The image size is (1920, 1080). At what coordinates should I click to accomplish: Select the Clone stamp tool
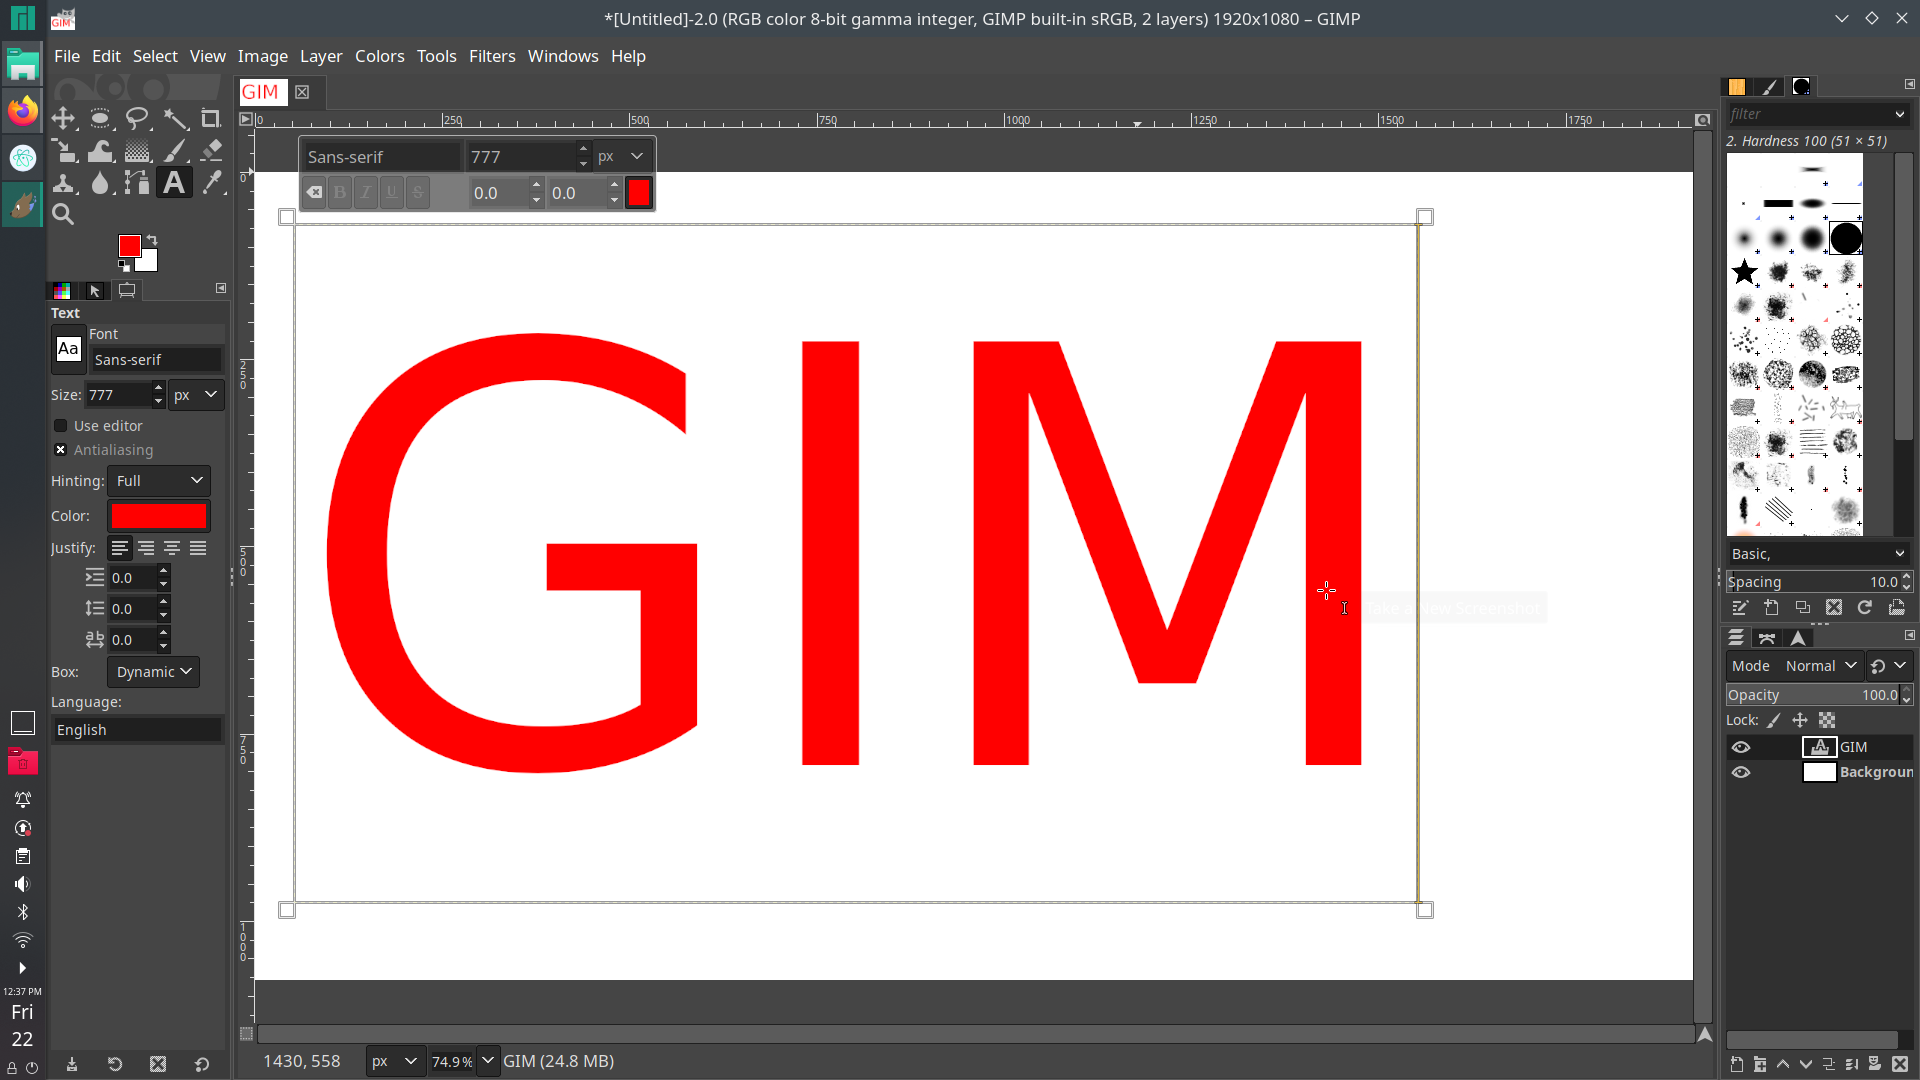pos(64,183)
